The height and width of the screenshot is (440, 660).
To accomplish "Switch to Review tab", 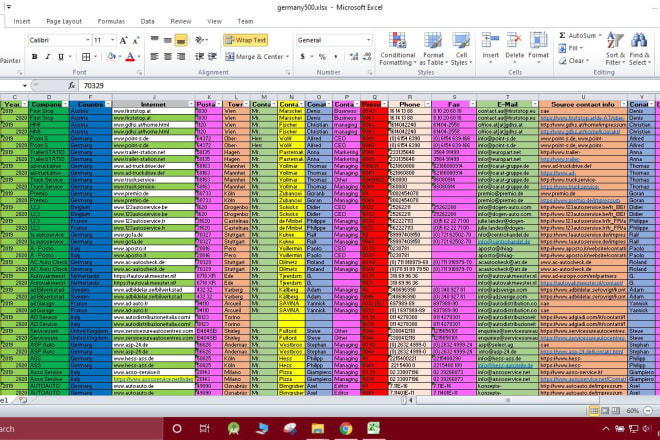I will [181, 21].
